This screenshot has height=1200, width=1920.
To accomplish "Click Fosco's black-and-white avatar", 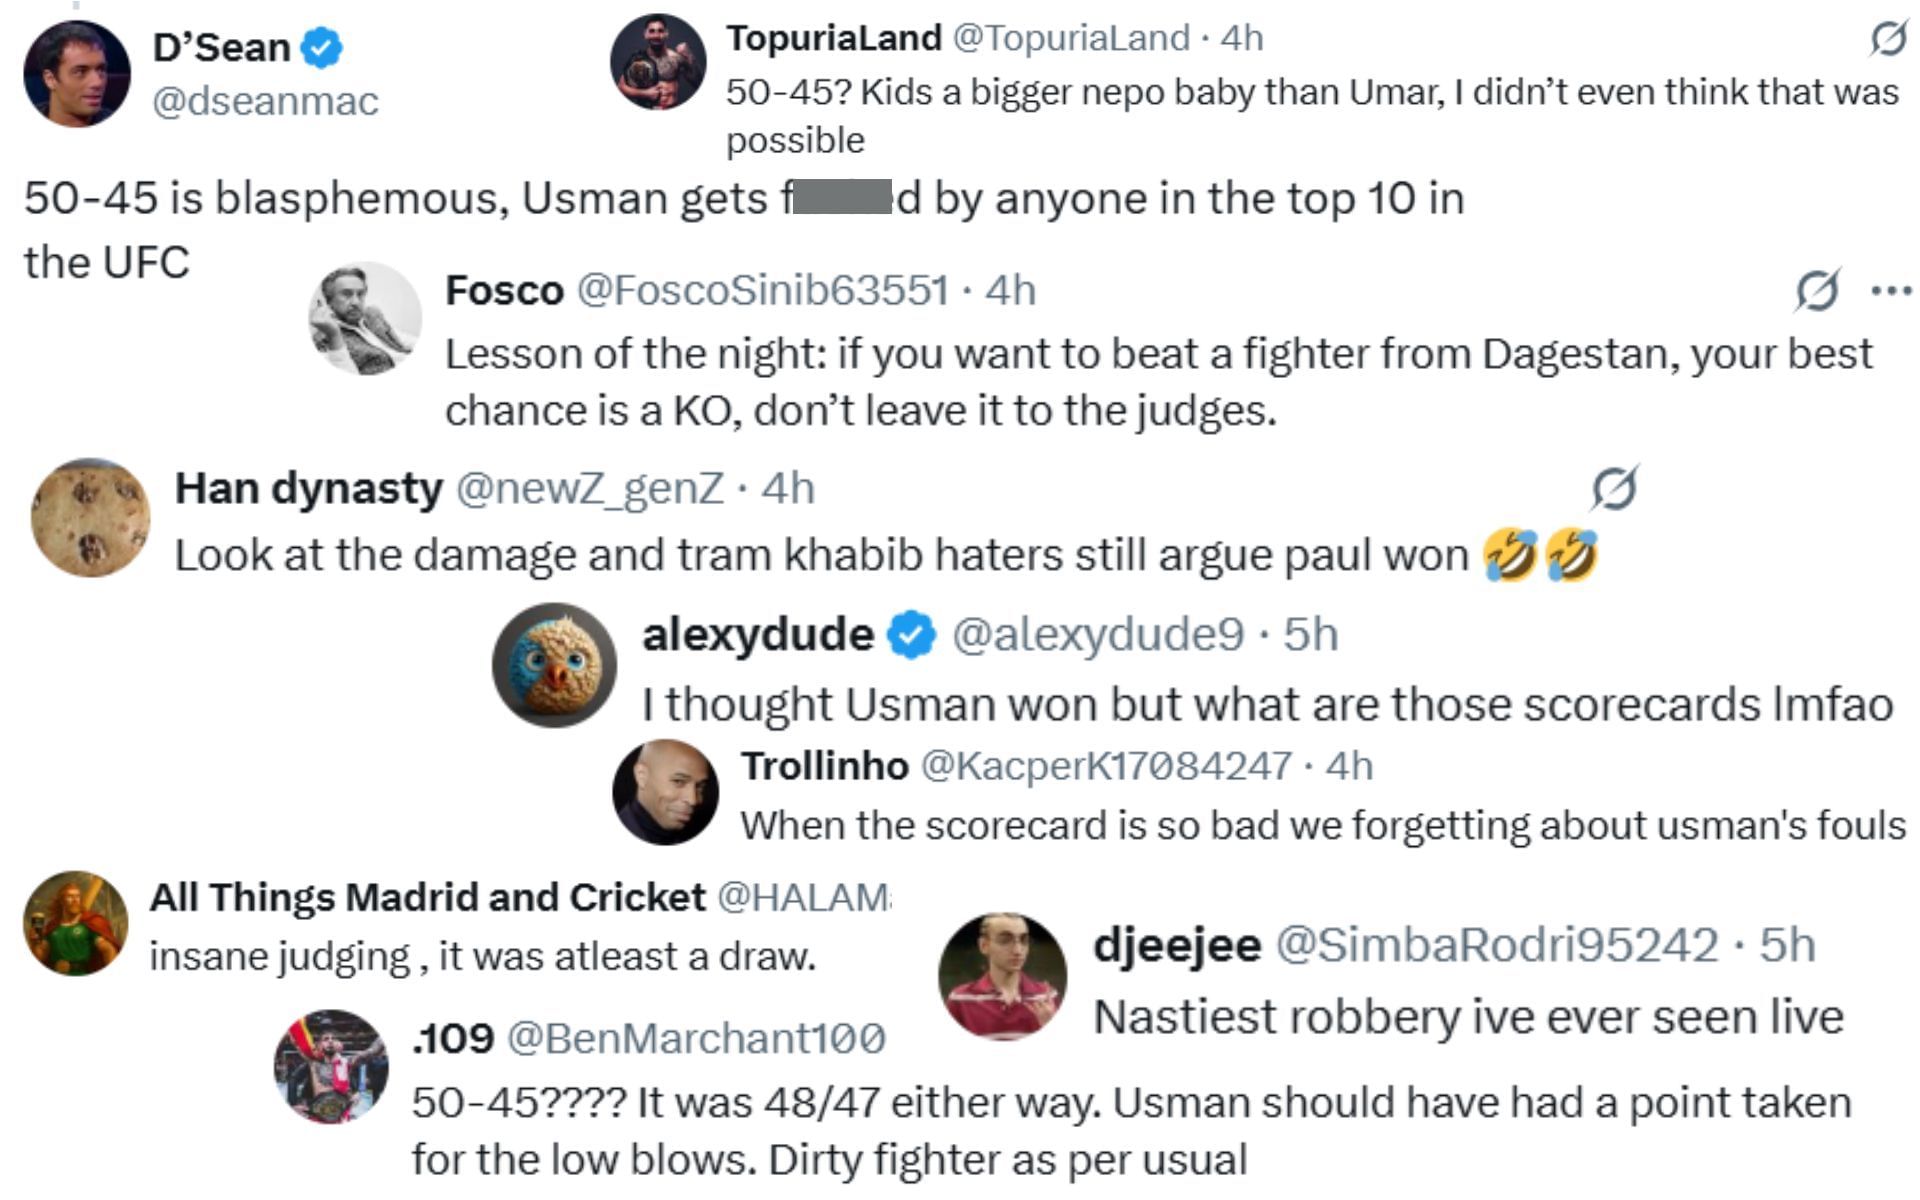I will click(x=365, y=318).
